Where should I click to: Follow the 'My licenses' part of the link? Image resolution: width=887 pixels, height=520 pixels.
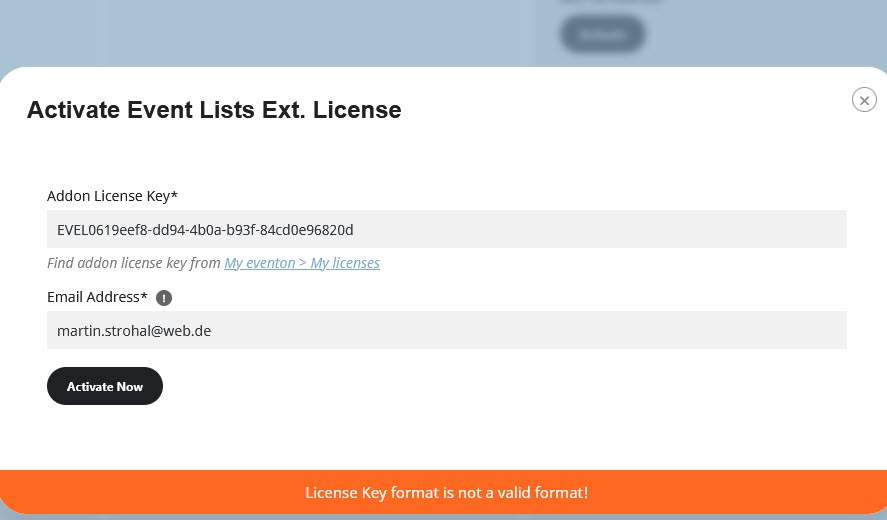(345, 263)
